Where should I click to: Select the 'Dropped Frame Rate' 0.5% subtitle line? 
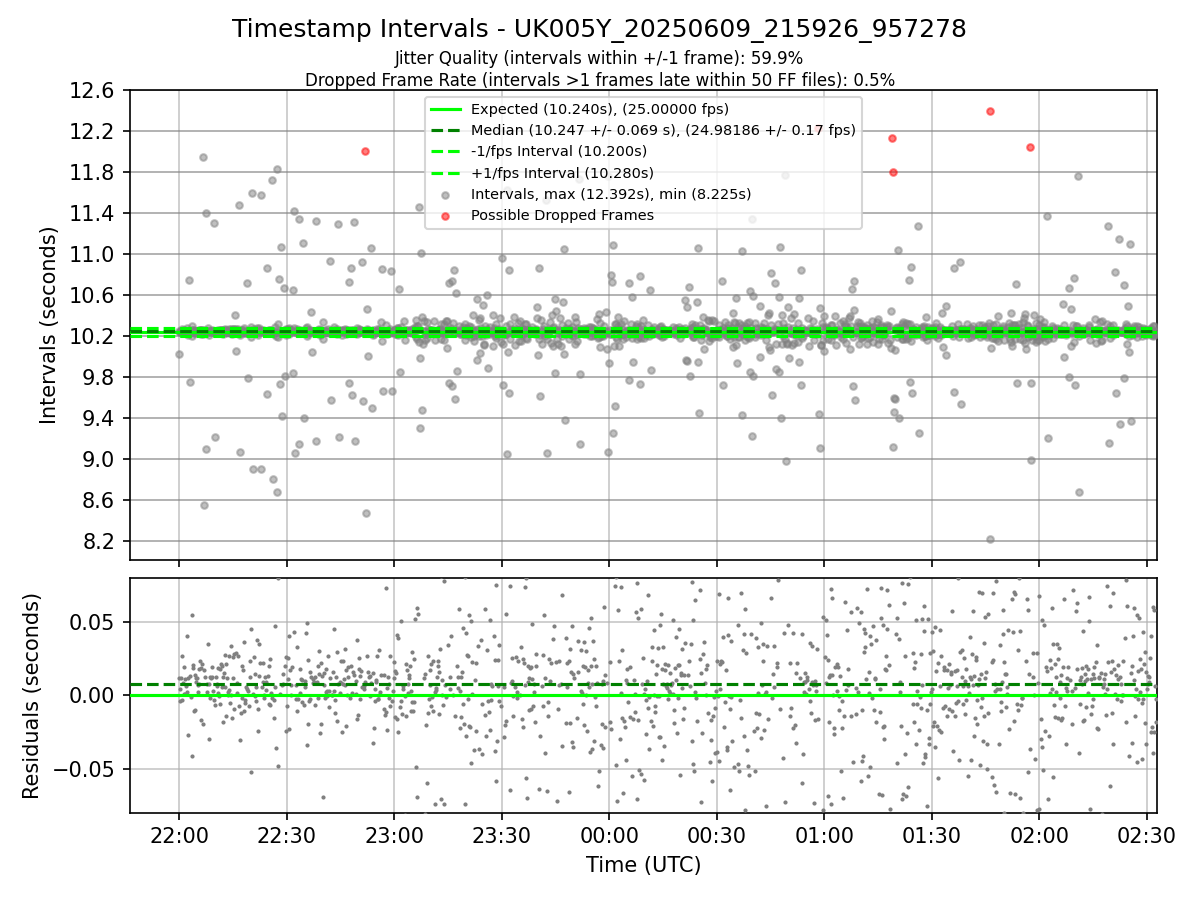pyautogui.click(x=599, y=79)
